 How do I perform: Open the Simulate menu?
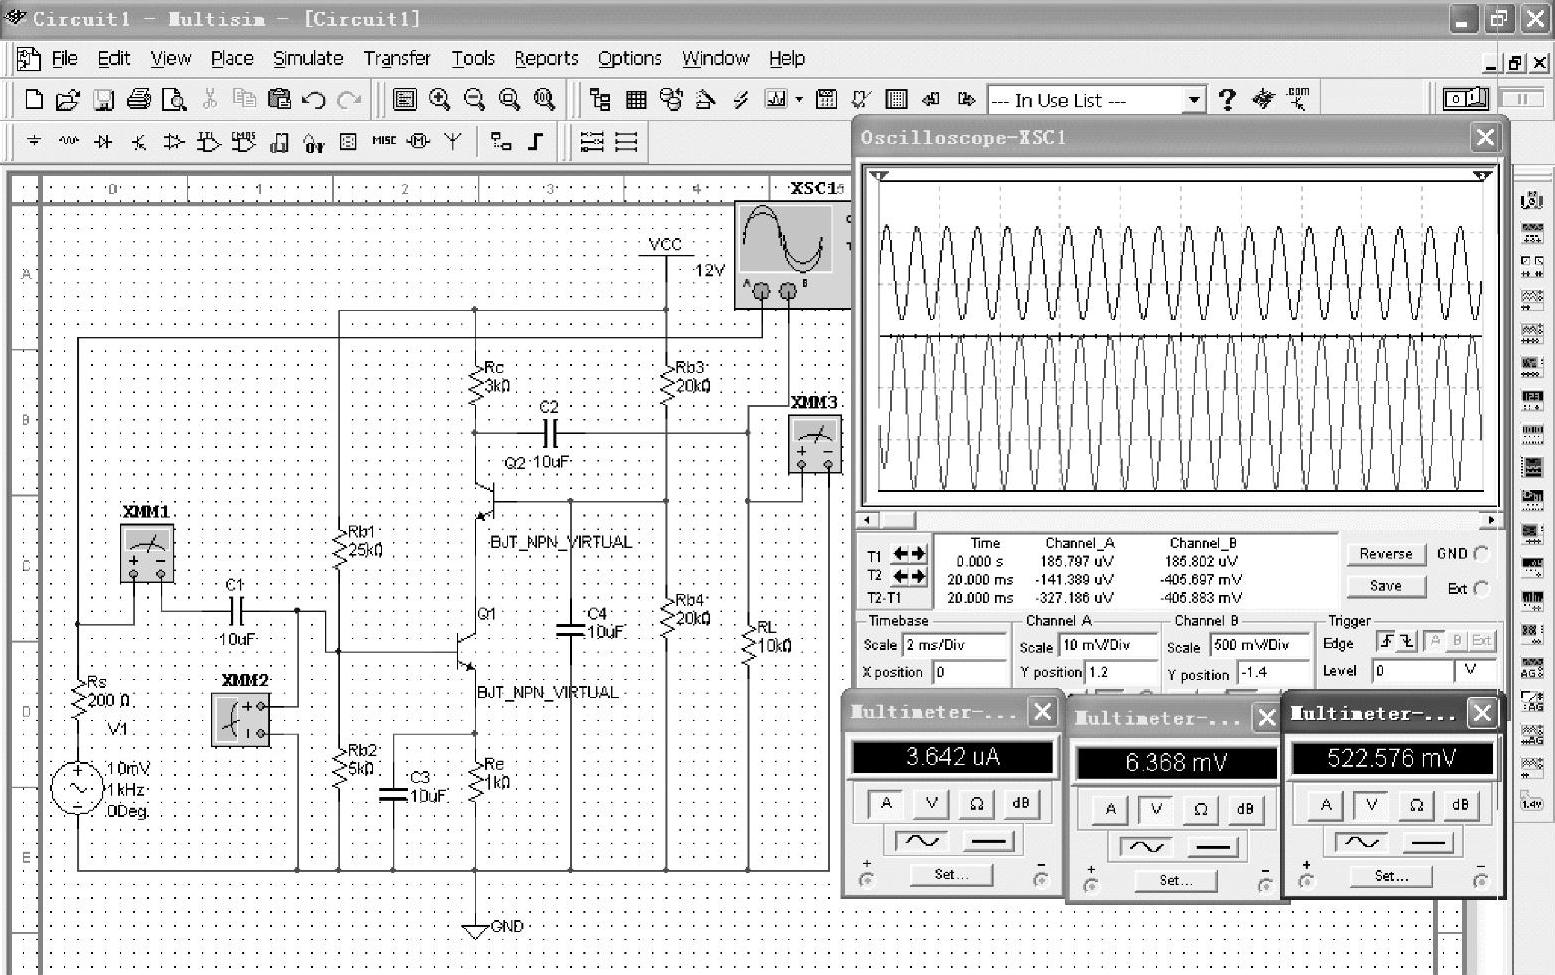click(308, 58)
